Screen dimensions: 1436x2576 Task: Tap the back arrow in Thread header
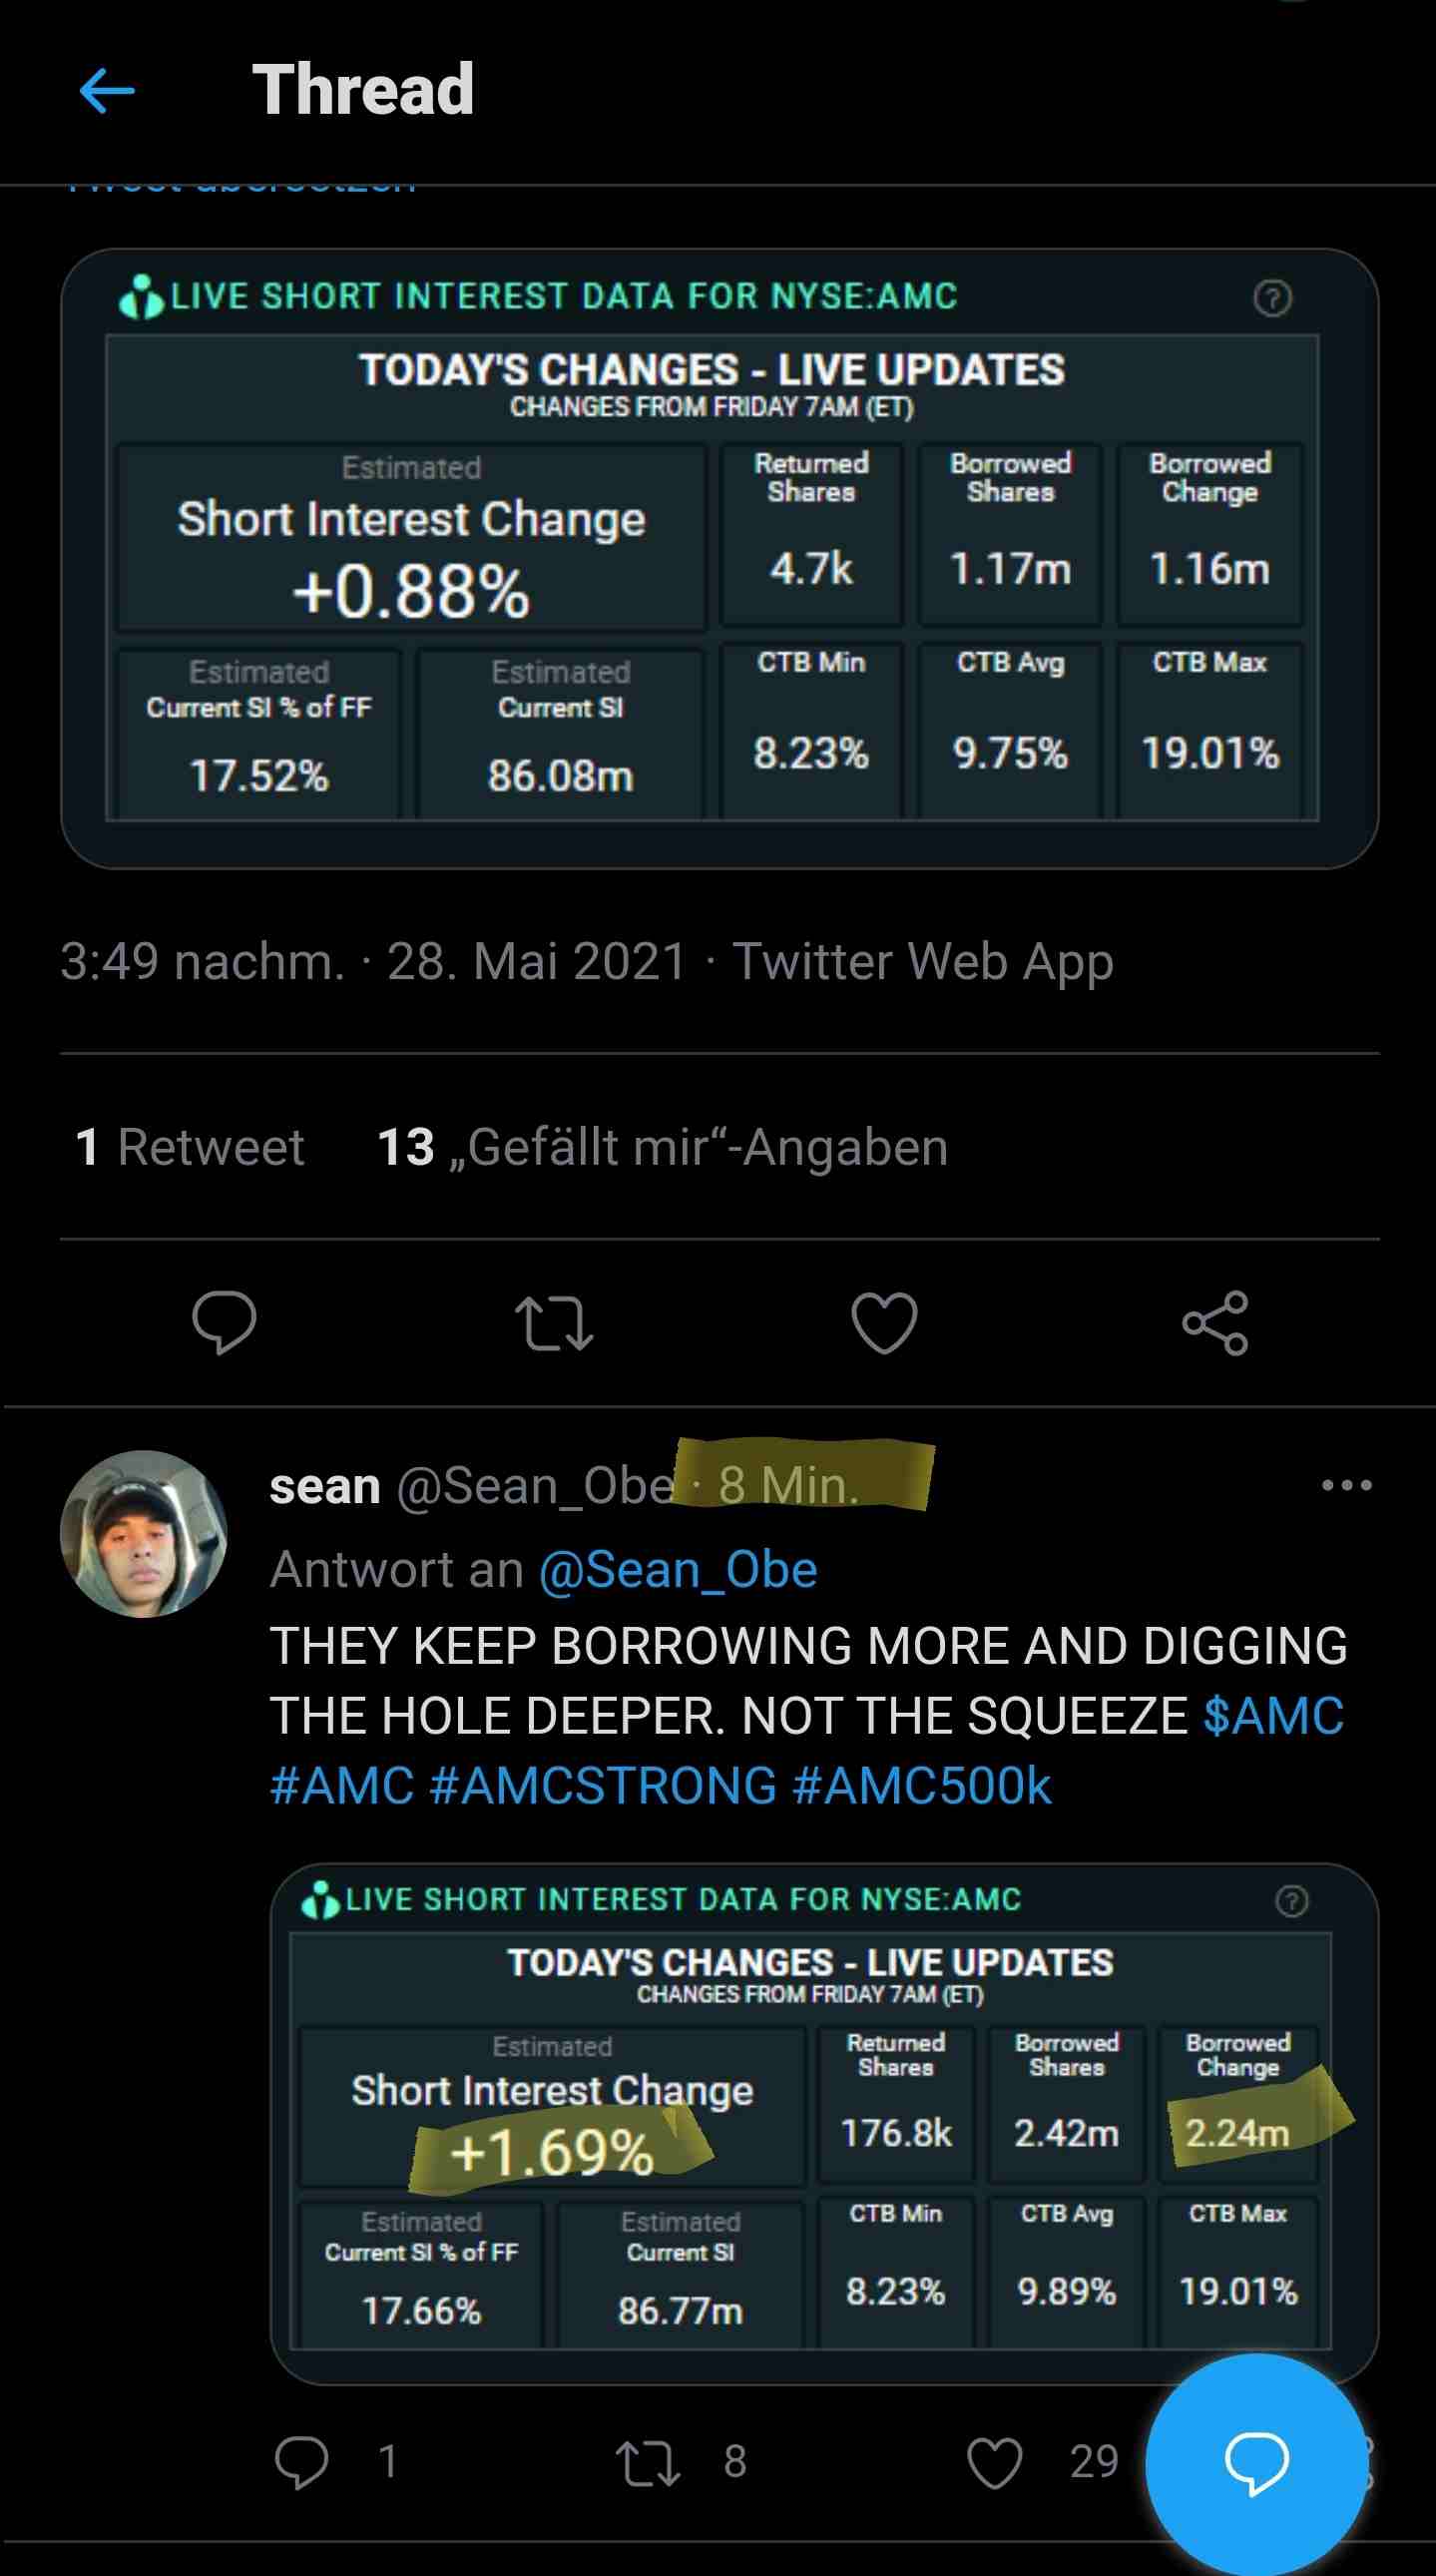coord(107,91)
